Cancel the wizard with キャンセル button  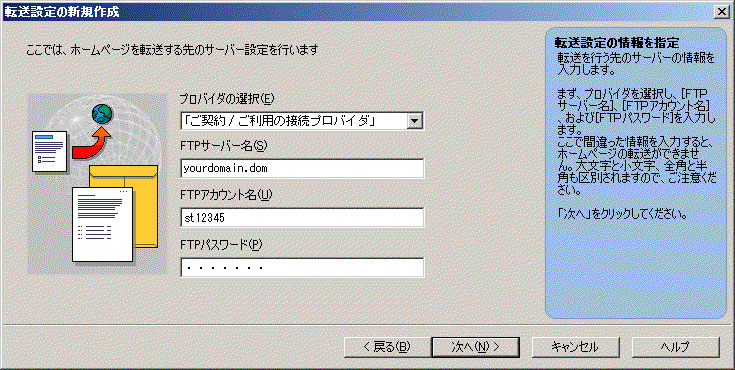pos(575,347)
